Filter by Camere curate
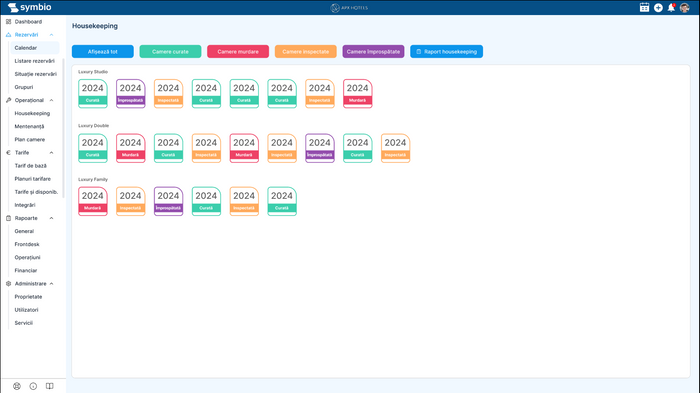This screenshot has height=393, width=700. pos(170,51)
